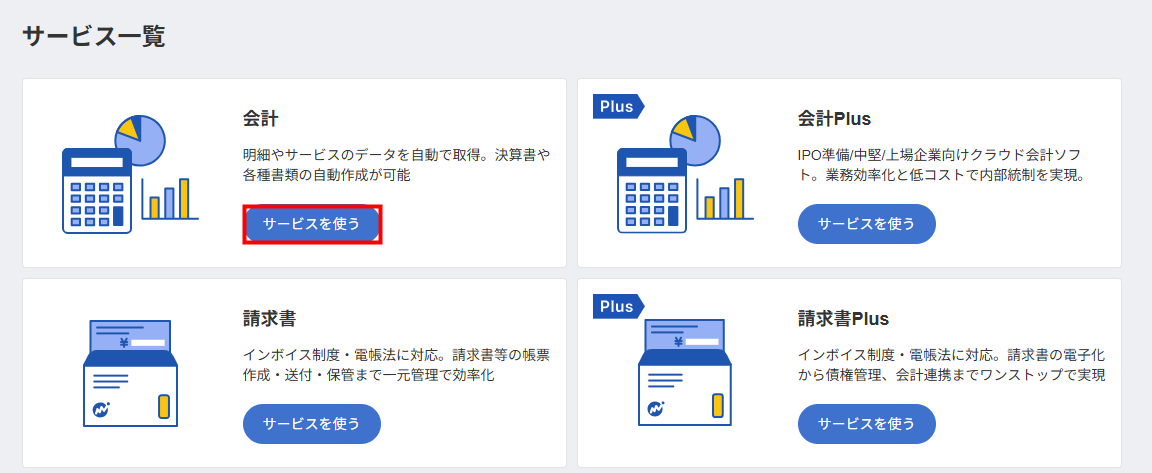The image size is (1152, 473).
Task: Click the Plus badge on the 請求書Plus card
Action: click(617, 307)
